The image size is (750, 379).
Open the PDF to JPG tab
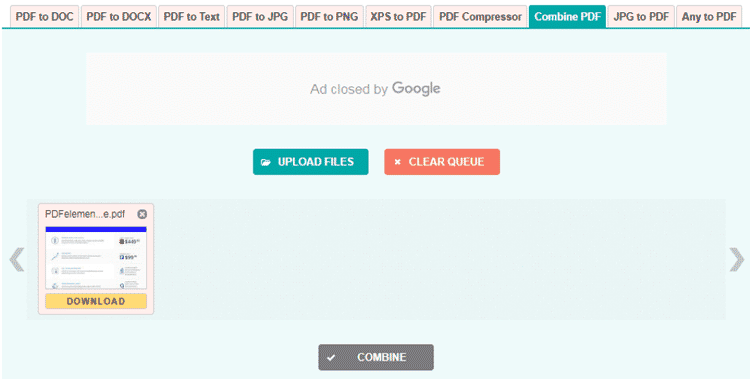click(x=260, y=17)
